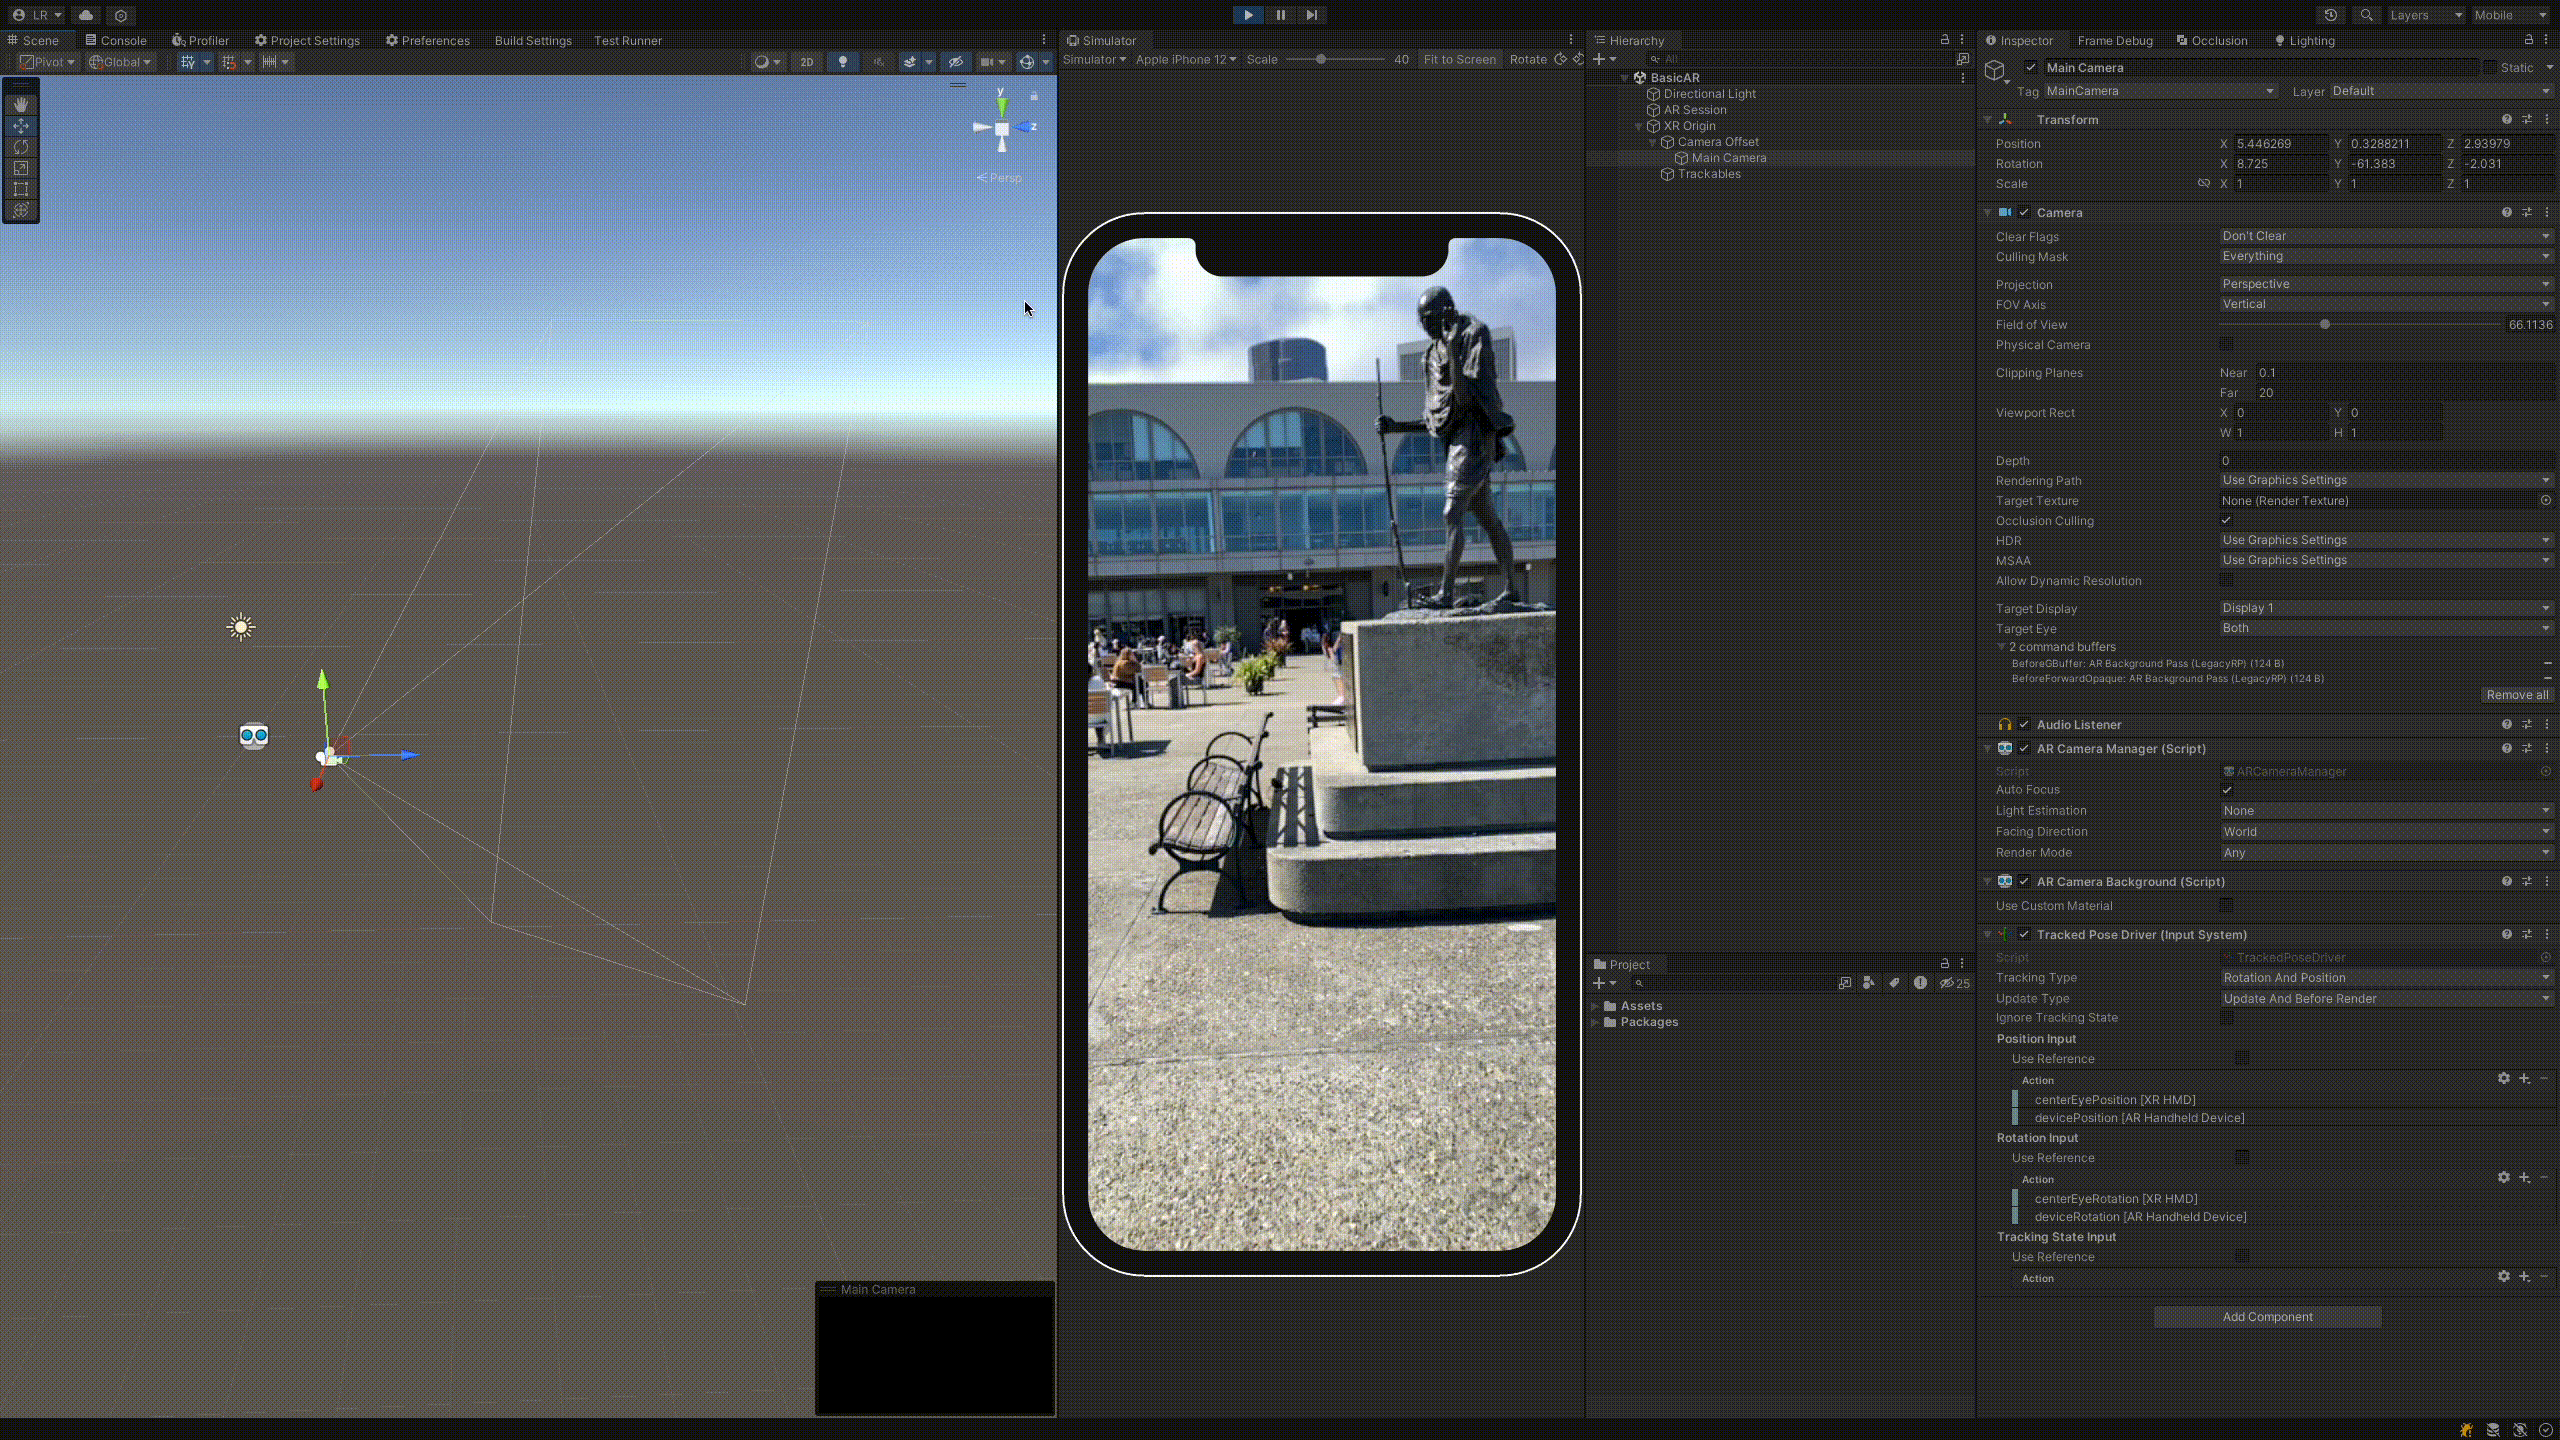The width and height of the screenshot is (2560, 1440).
Task: Select the Rotate tool
Action: 21,147
